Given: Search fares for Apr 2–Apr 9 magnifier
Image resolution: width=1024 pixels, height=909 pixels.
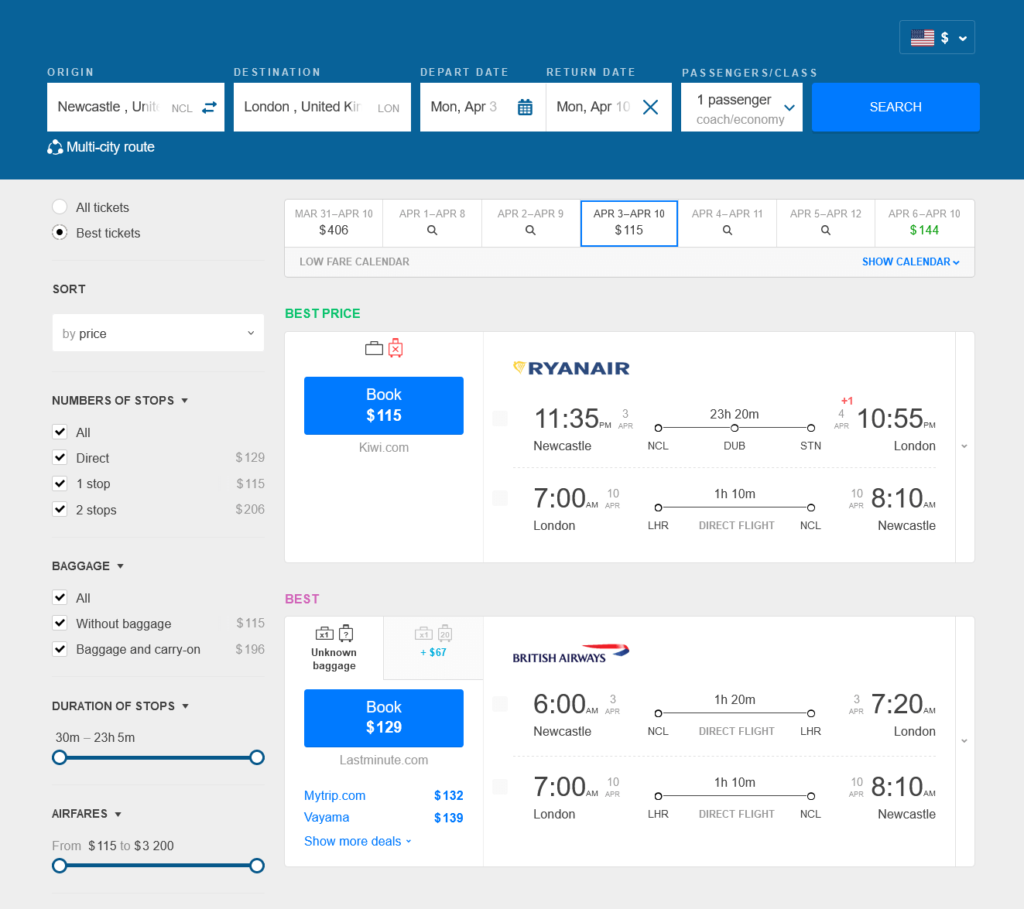Looking at the screenshot, I should click(530, 230).
